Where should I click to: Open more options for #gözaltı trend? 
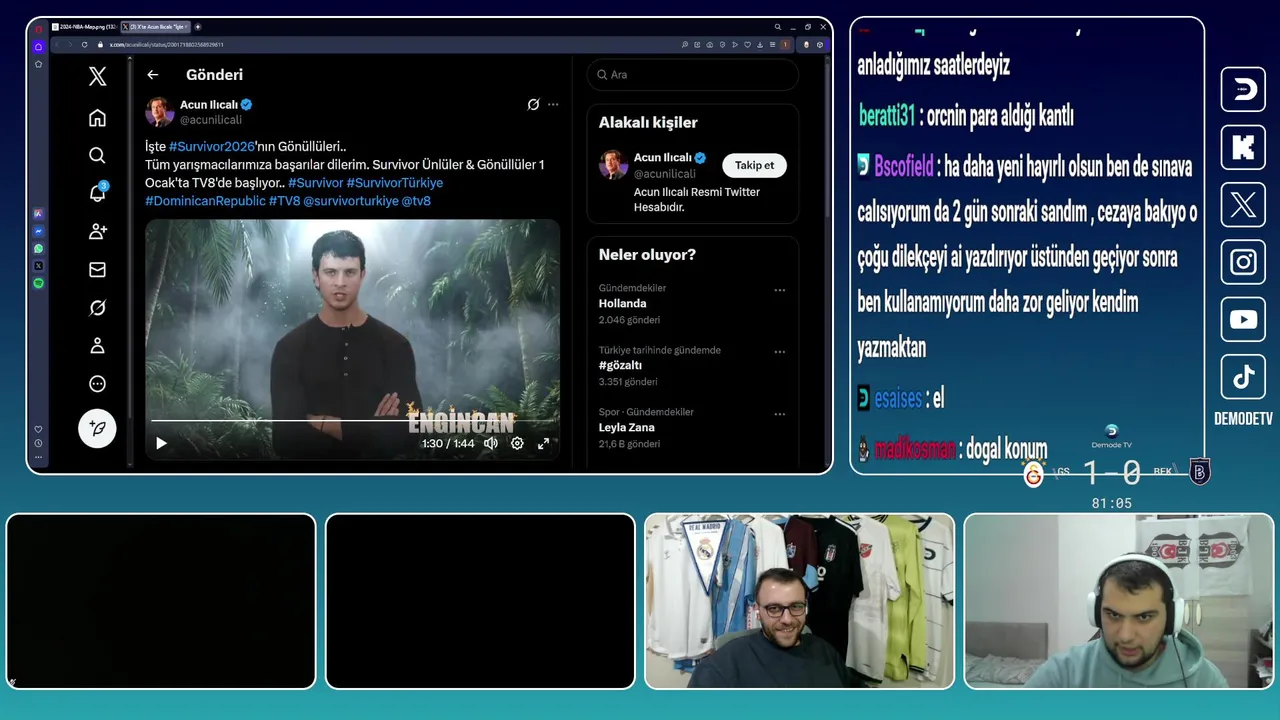(x=779, y=352)
